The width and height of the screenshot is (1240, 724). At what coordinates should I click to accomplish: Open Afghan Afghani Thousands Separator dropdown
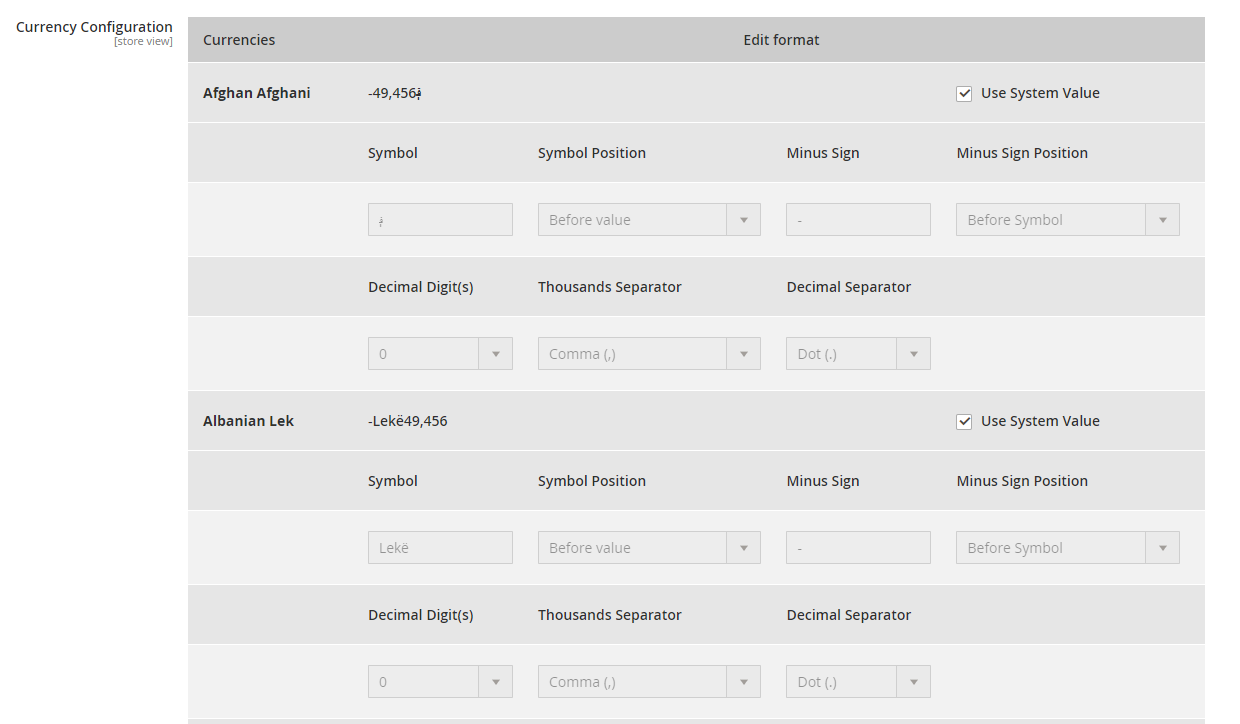(649, 354)
